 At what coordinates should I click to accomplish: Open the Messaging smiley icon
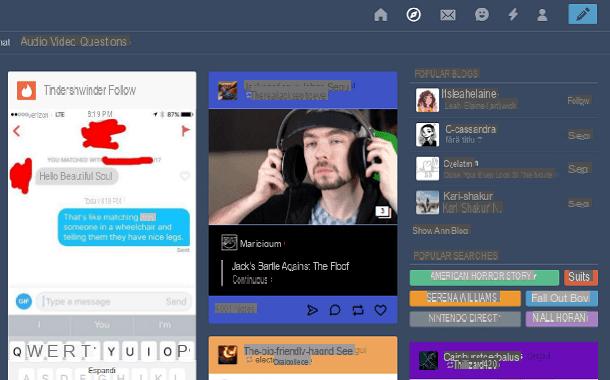[482, 15]
